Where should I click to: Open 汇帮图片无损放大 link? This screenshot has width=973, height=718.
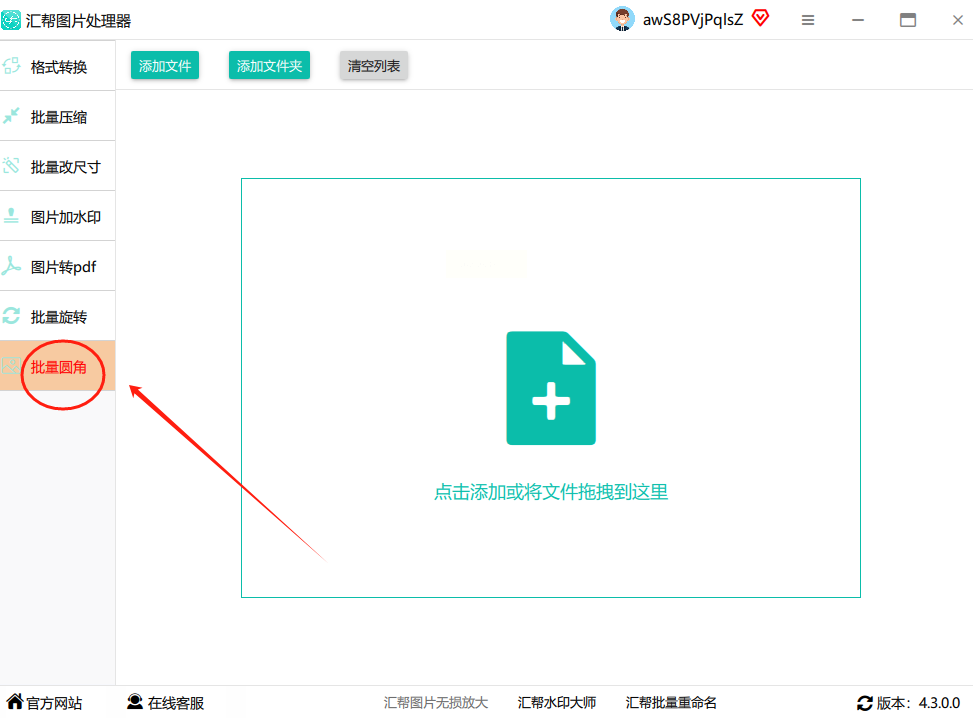click(436, 702)
